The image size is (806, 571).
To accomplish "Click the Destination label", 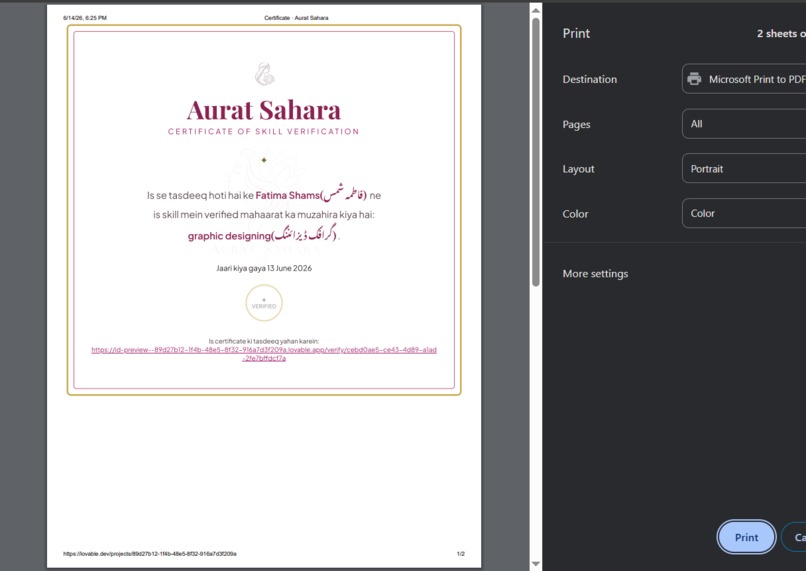I will tap(590, 79).
